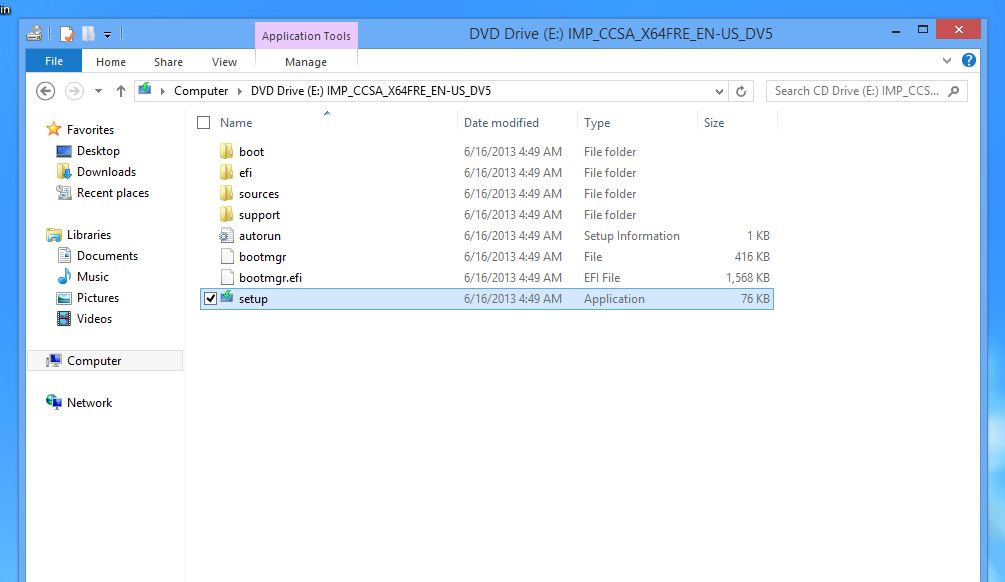
Task: Open the Videos library
Action: click(94, 319)
